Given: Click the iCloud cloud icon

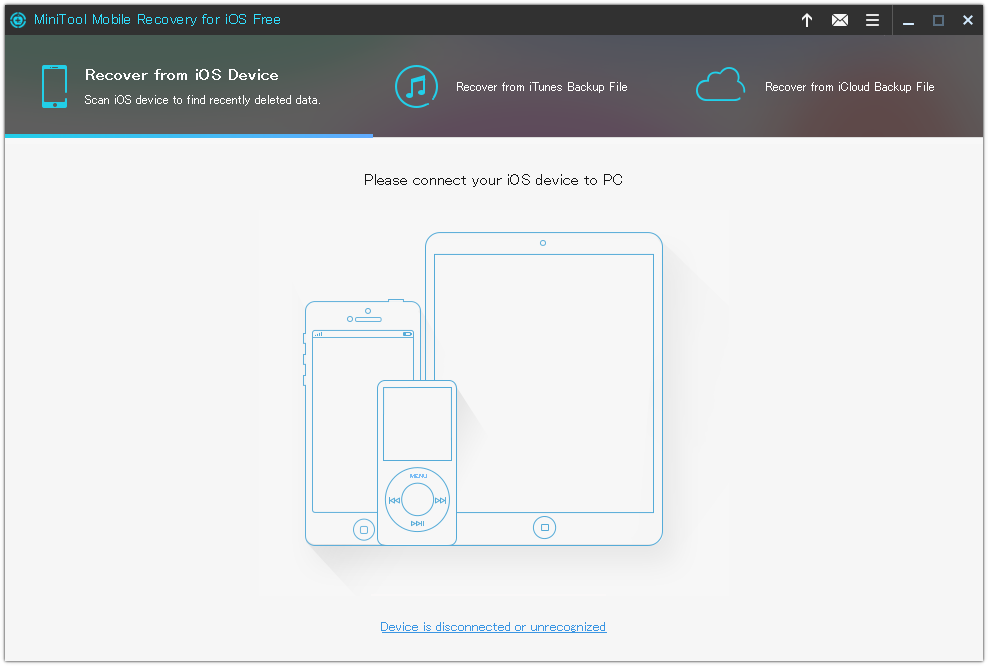Looking at the screenshot, I should point(720,84).
